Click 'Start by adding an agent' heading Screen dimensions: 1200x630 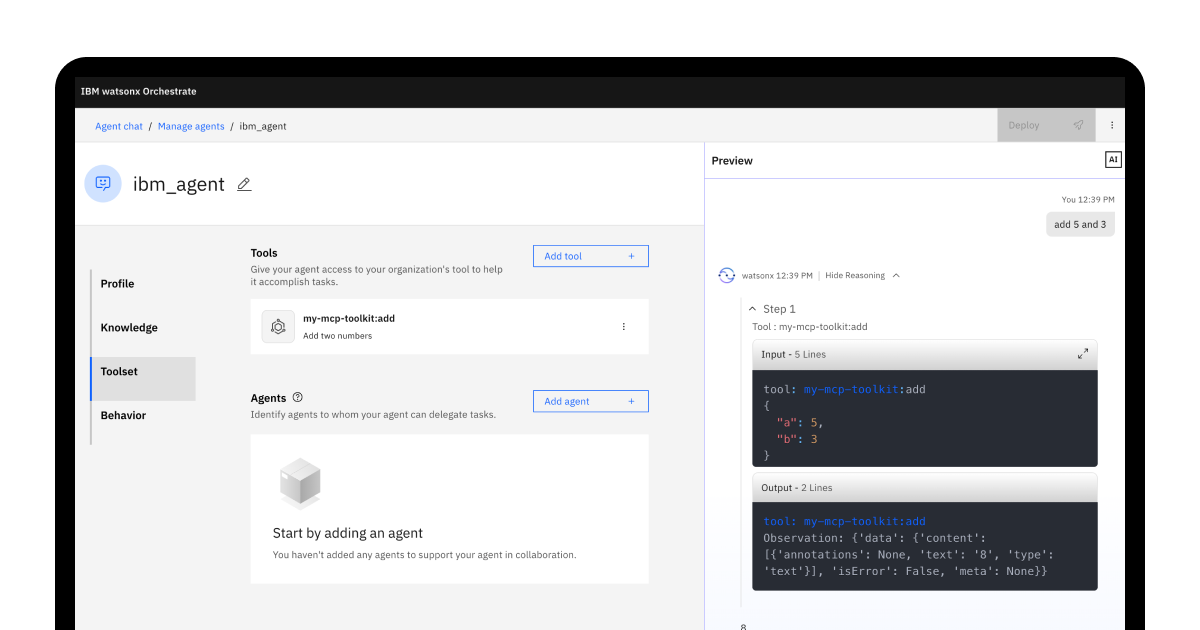pos(348,533)
